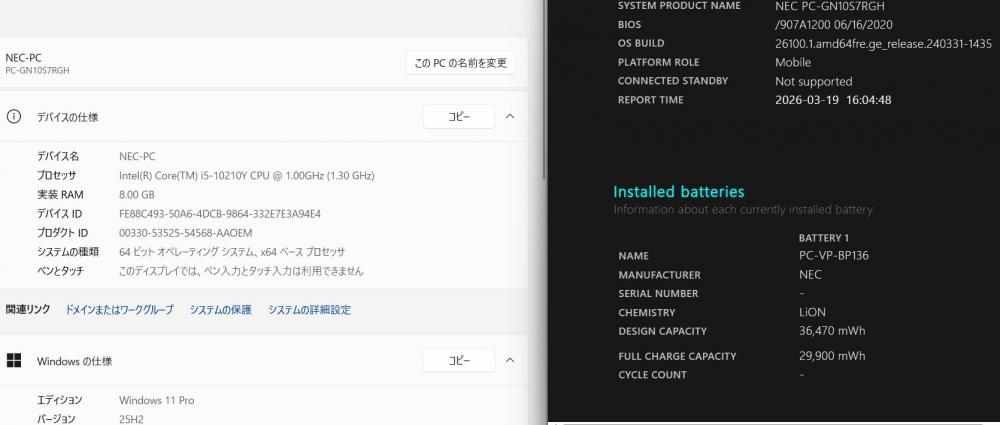1000x425 pixels.
Task: Open システムの保護 link
Action: [x=221, y=309]
